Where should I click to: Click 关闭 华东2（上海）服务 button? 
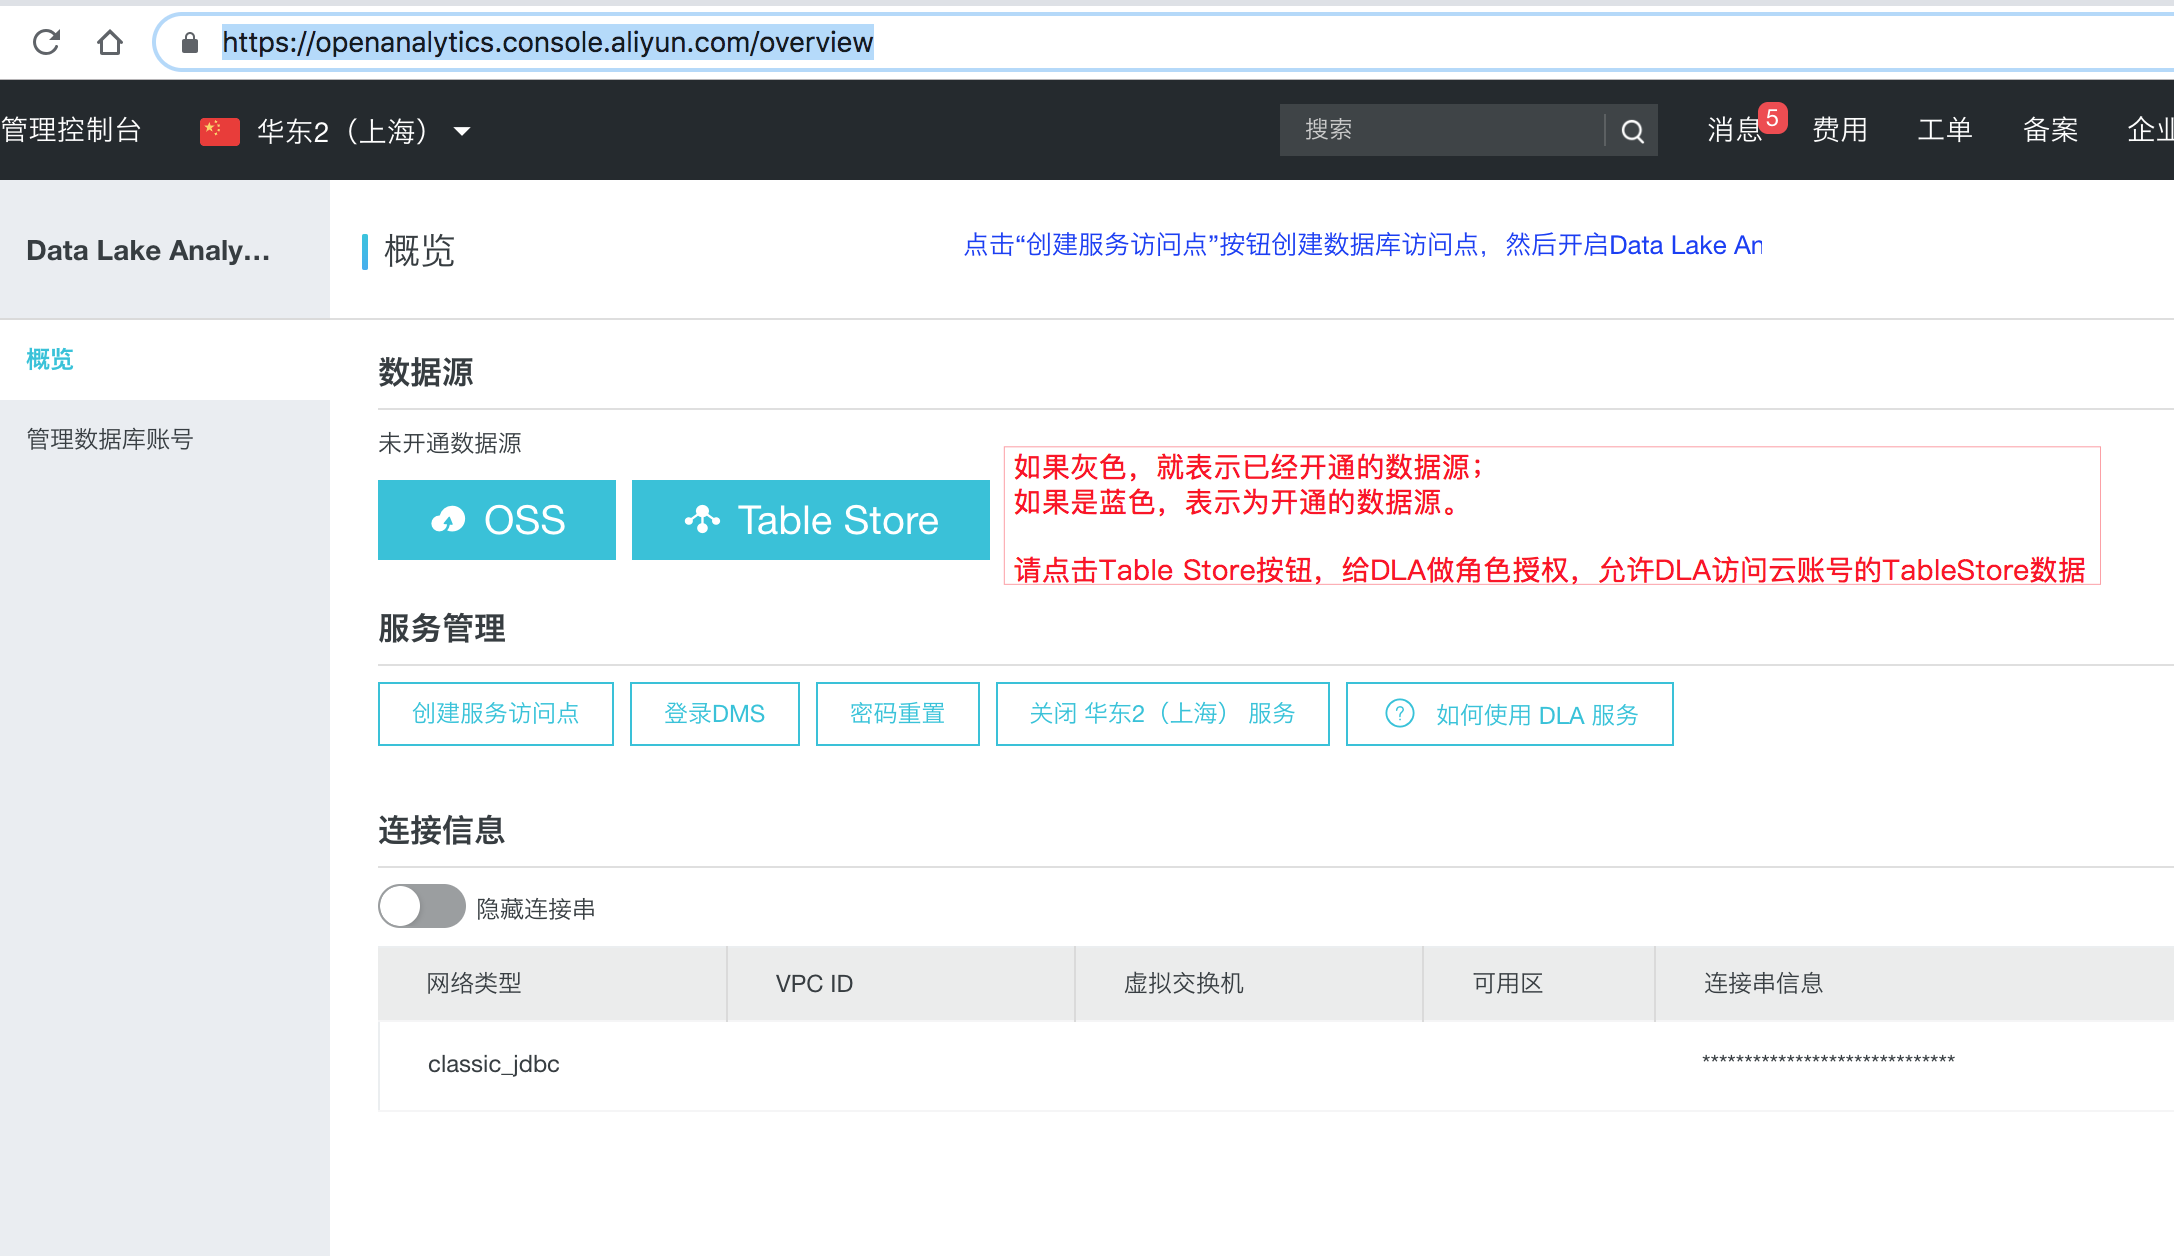[x=1163, y=714]
